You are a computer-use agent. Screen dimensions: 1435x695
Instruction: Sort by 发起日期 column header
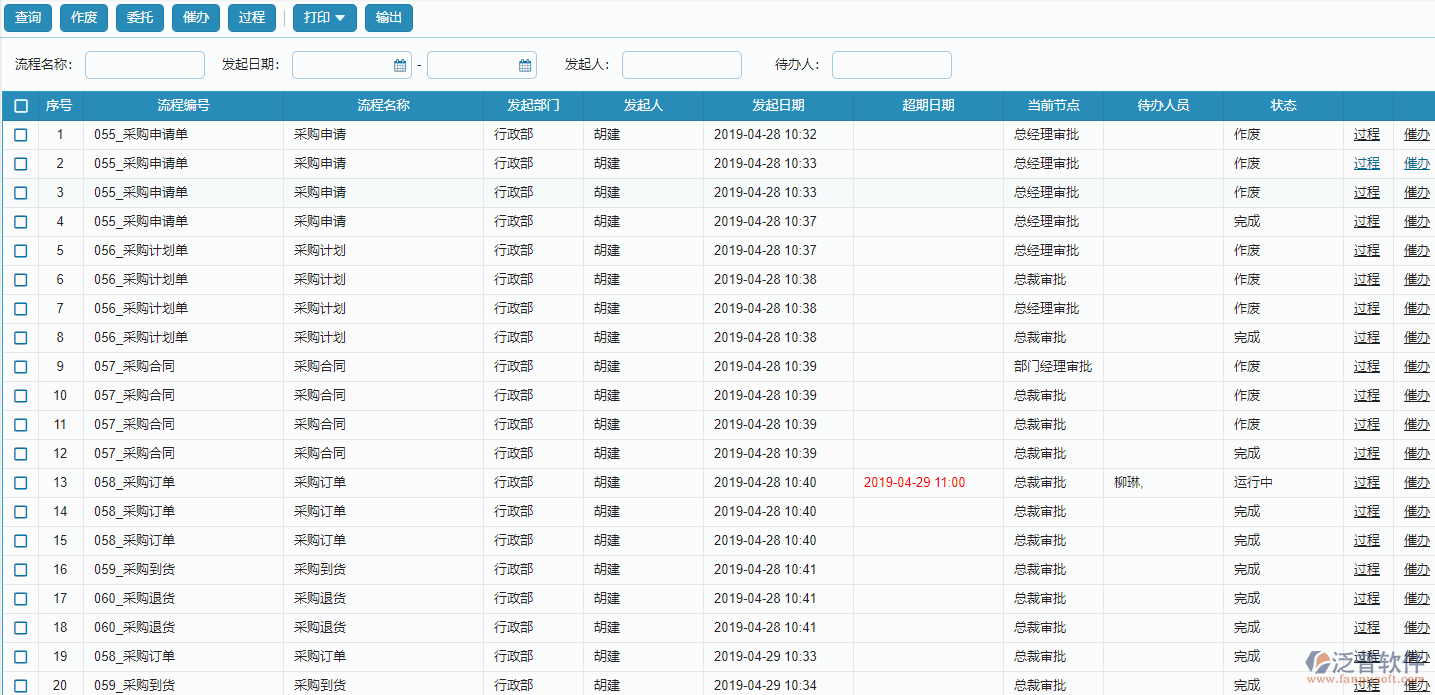coord(778,106)
